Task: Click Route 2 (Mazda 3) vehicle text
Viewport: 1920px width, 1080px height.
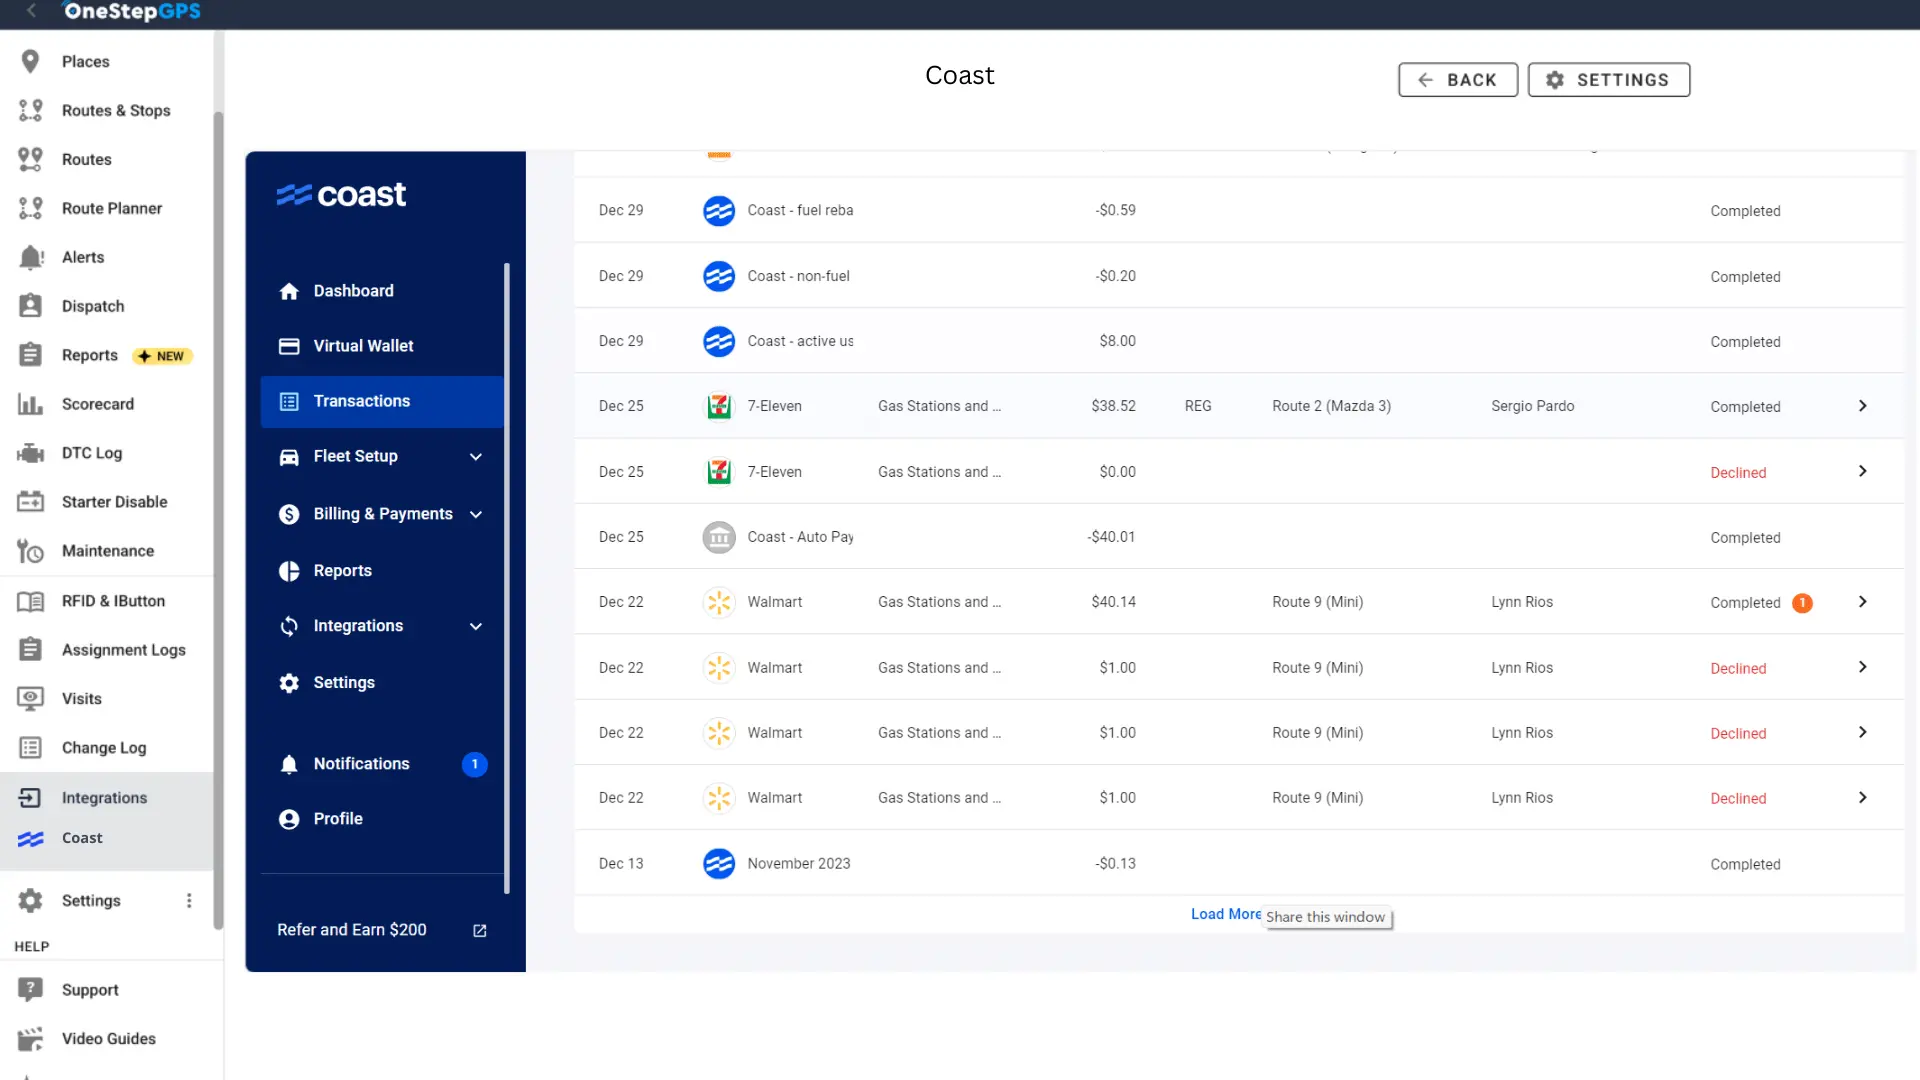Action: (x=1331, y=406)
